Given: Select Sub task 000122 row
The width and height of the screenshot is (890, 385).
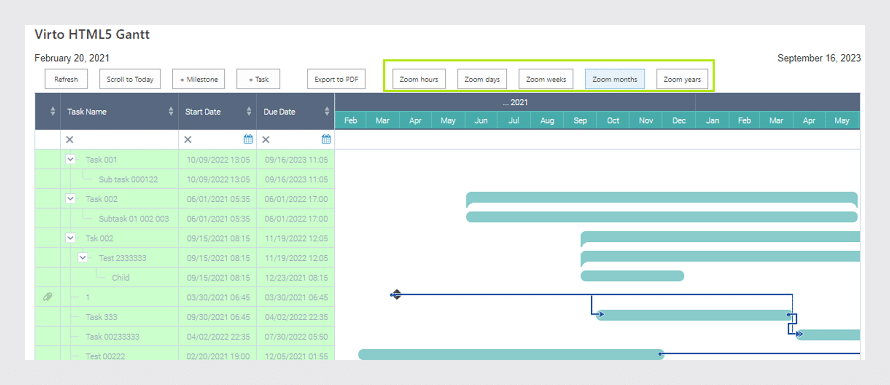Looking at the screenshot, I should pos(185,179).
